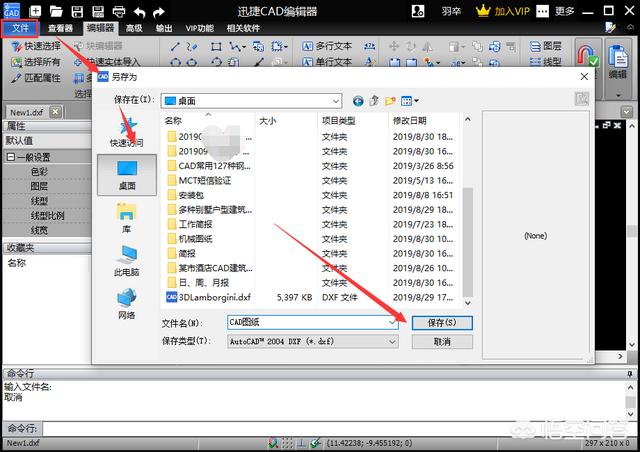The width and height of the screenshot is (640, 452).
Task: Click the New file icon in title bar
Action: coord(35,11)
